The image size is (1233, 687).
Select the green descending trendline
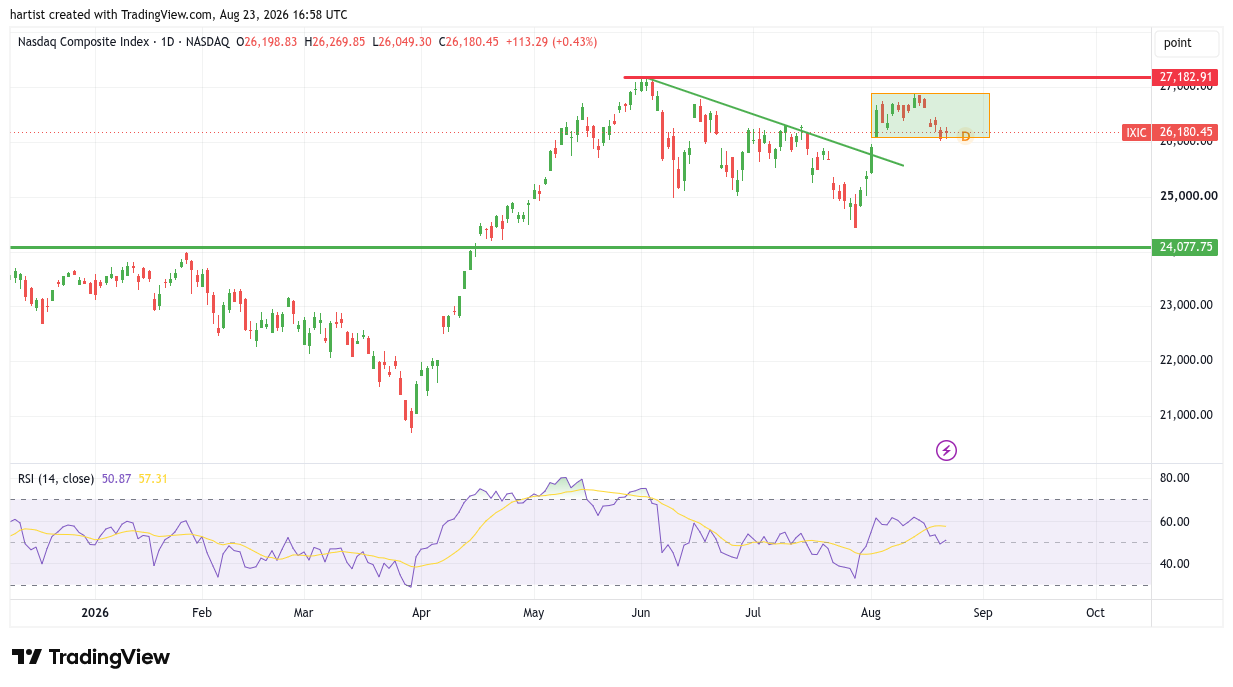[777, 122]
